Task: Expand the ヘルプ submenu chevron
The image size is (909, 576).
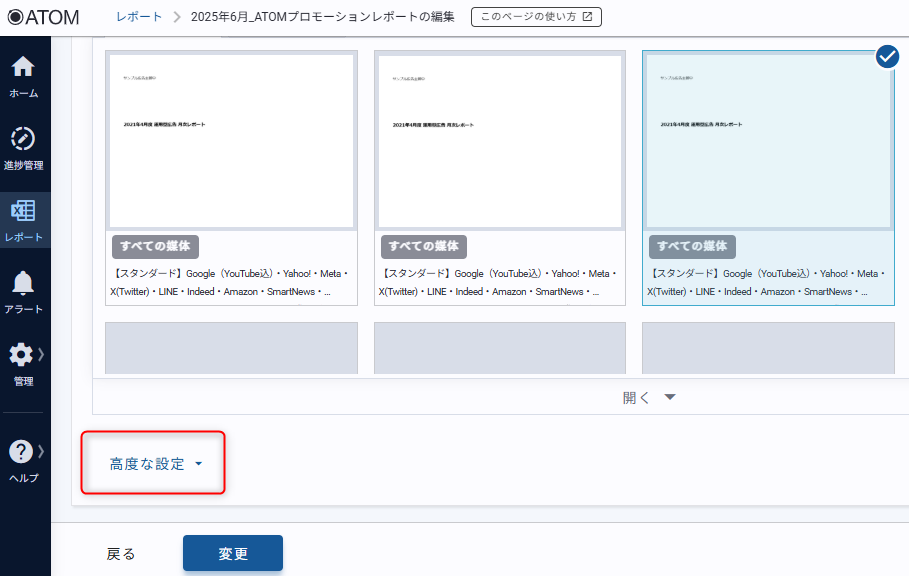Action: [x=41, y=451]
